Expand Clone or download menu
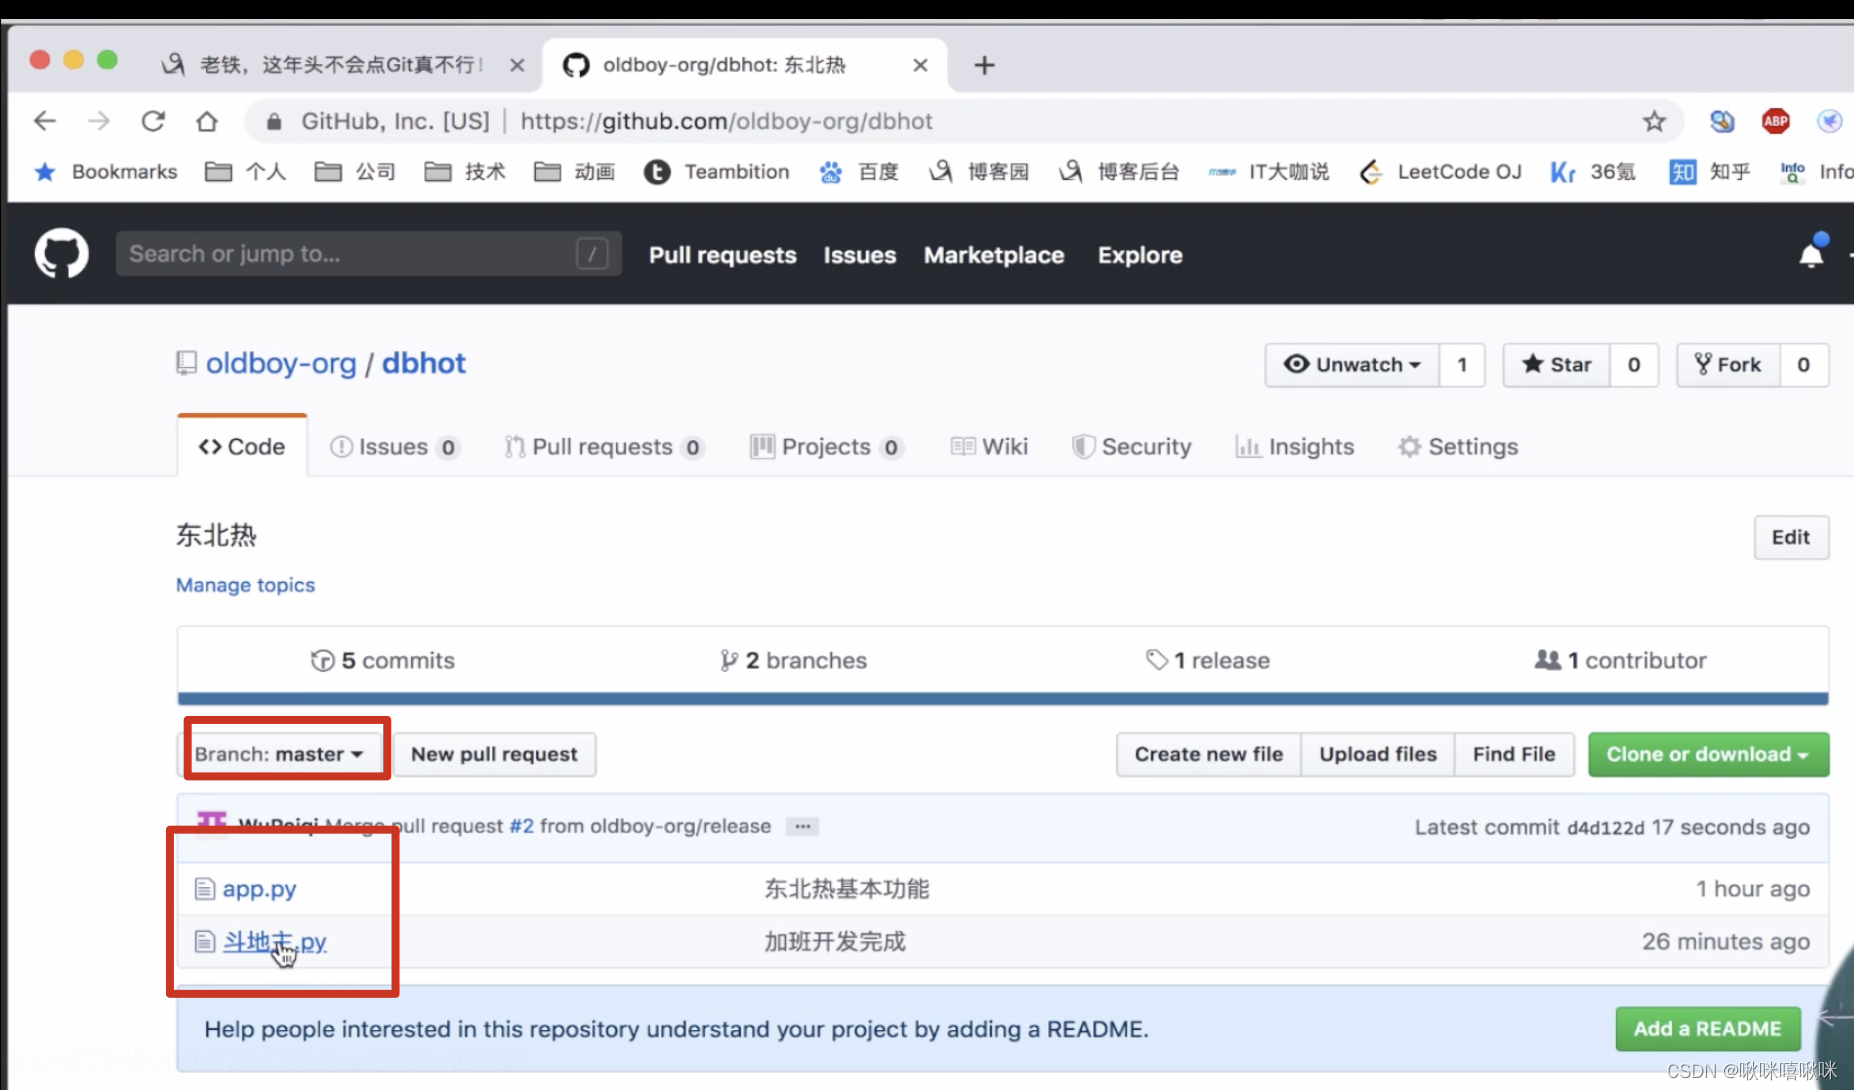 click(x=1708, y=754)
